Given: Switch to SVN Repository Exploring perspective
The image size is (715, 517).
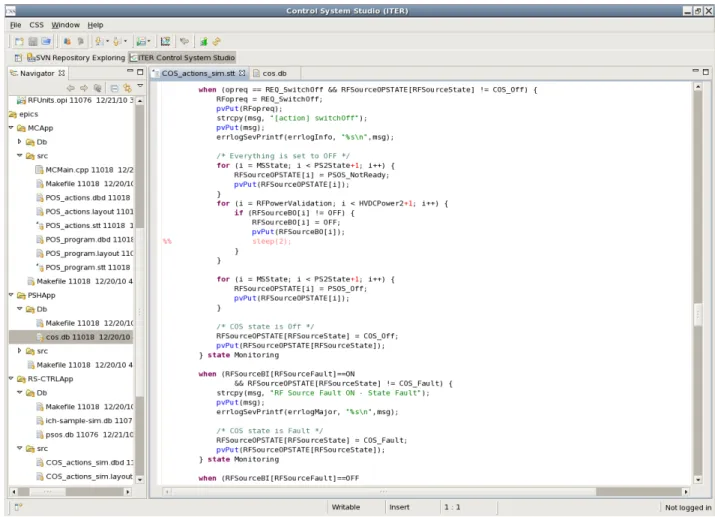Looking at the screenshot, I should 76,58.
